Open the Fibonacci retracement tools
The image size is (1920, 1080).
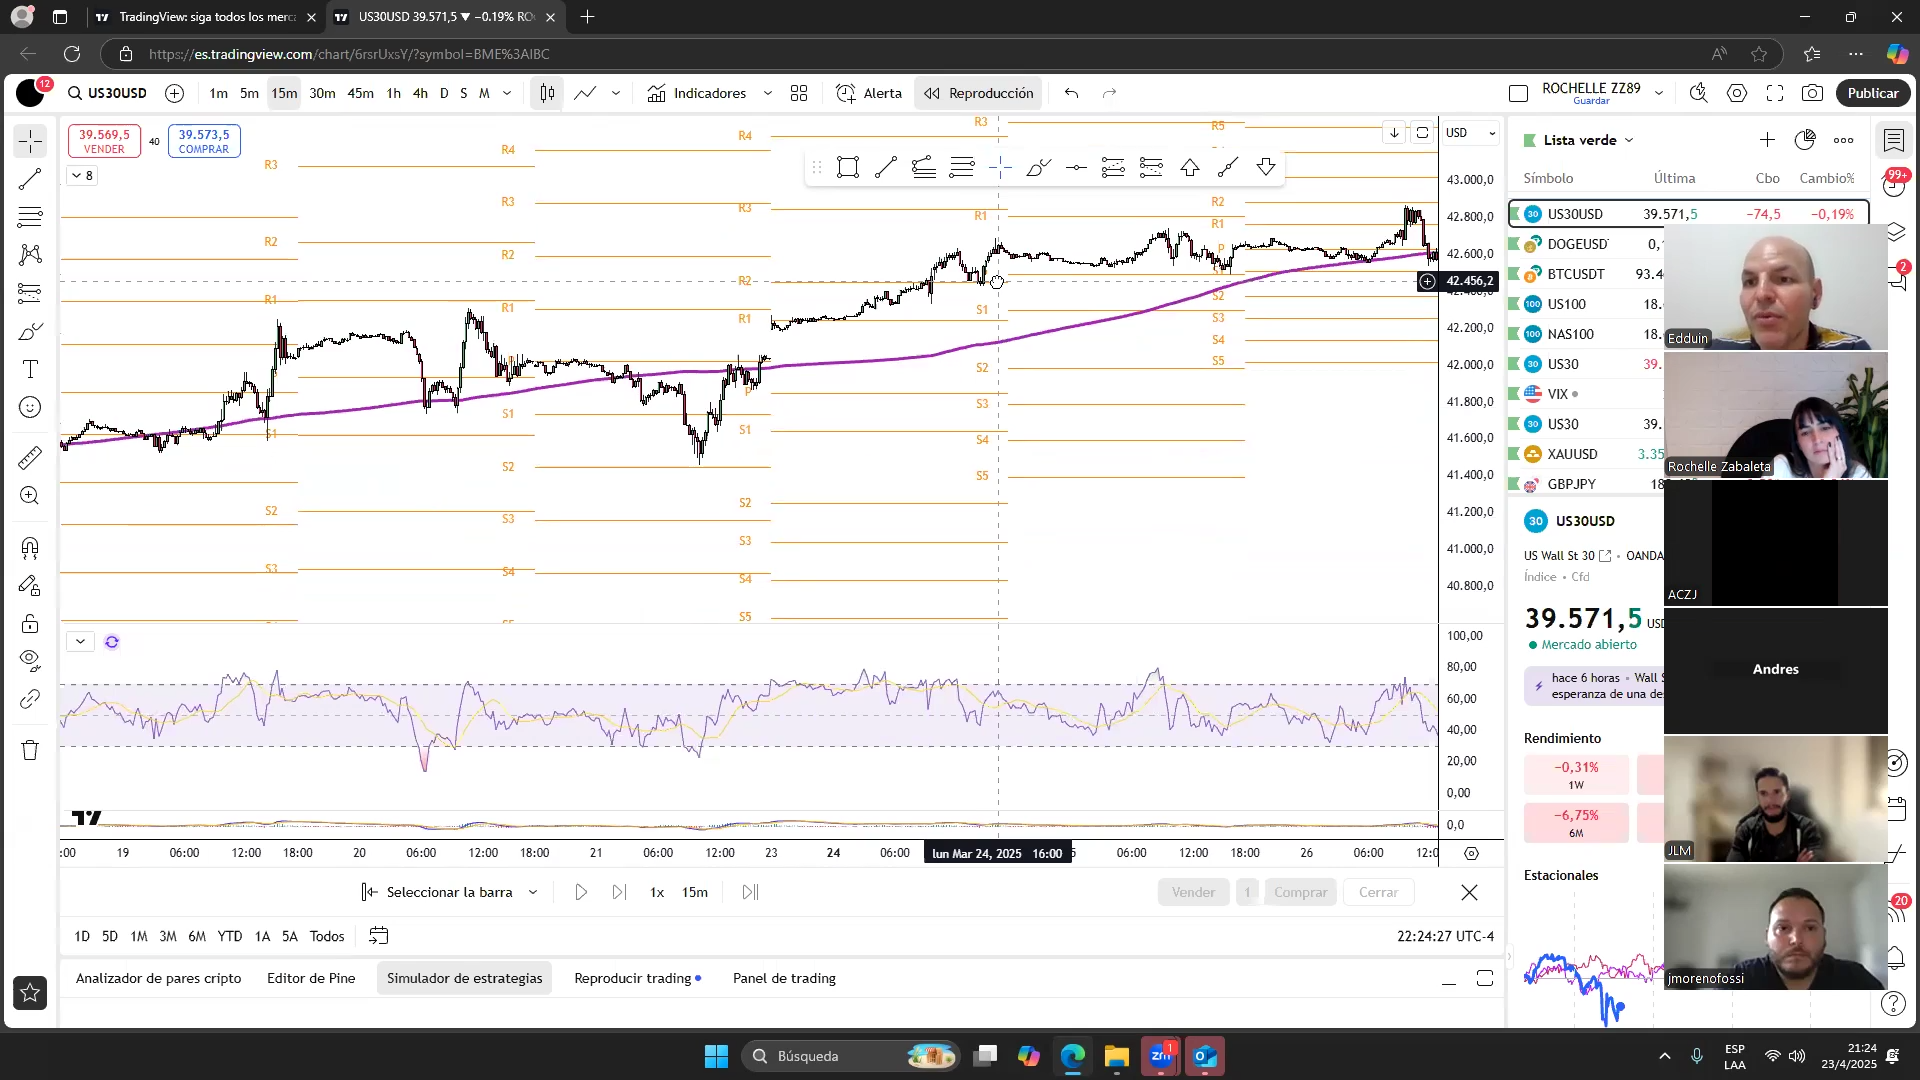[30, 217]
